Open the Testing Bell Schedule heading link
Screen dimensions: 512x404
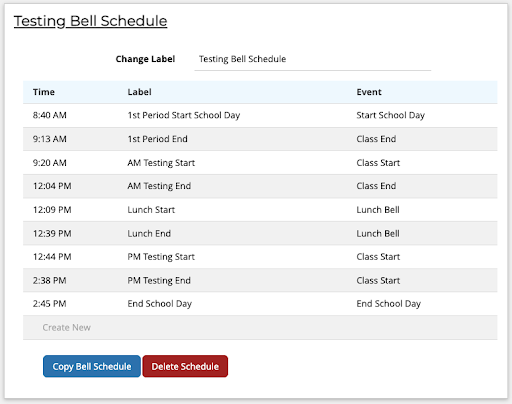pos(90,21)
